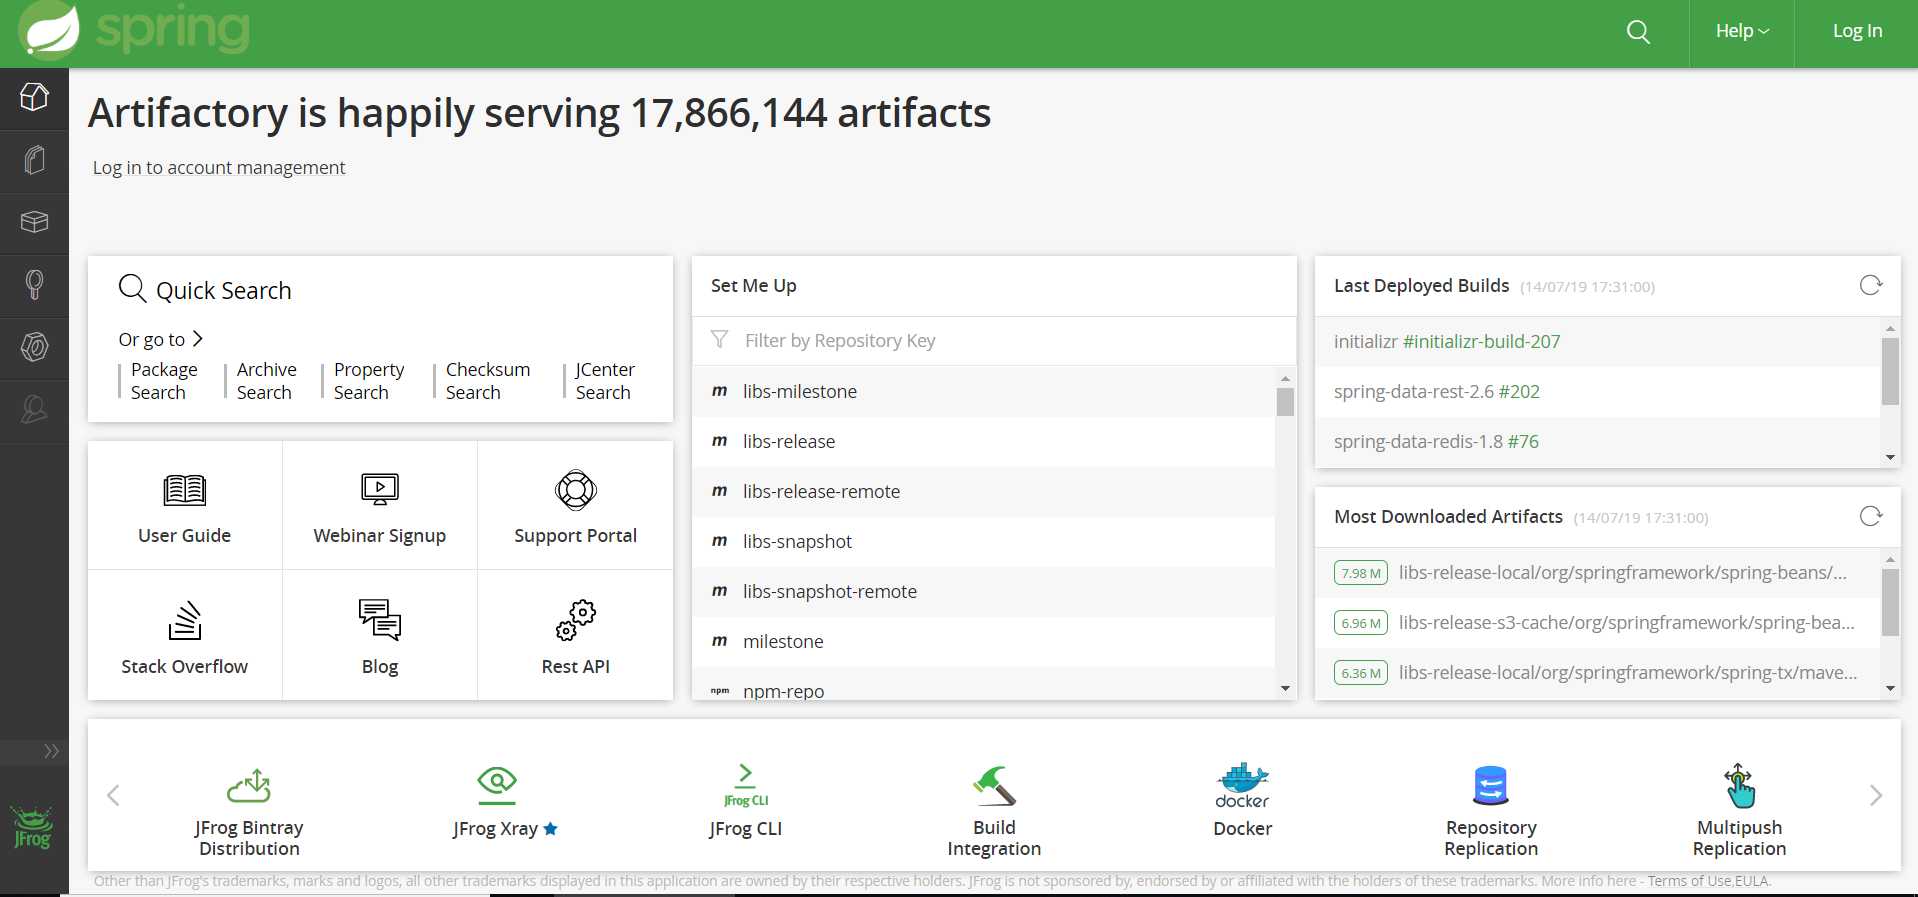This screenshot has height=897, width=1918.
Task: Go to Property Search
Action: coord(369,381)
